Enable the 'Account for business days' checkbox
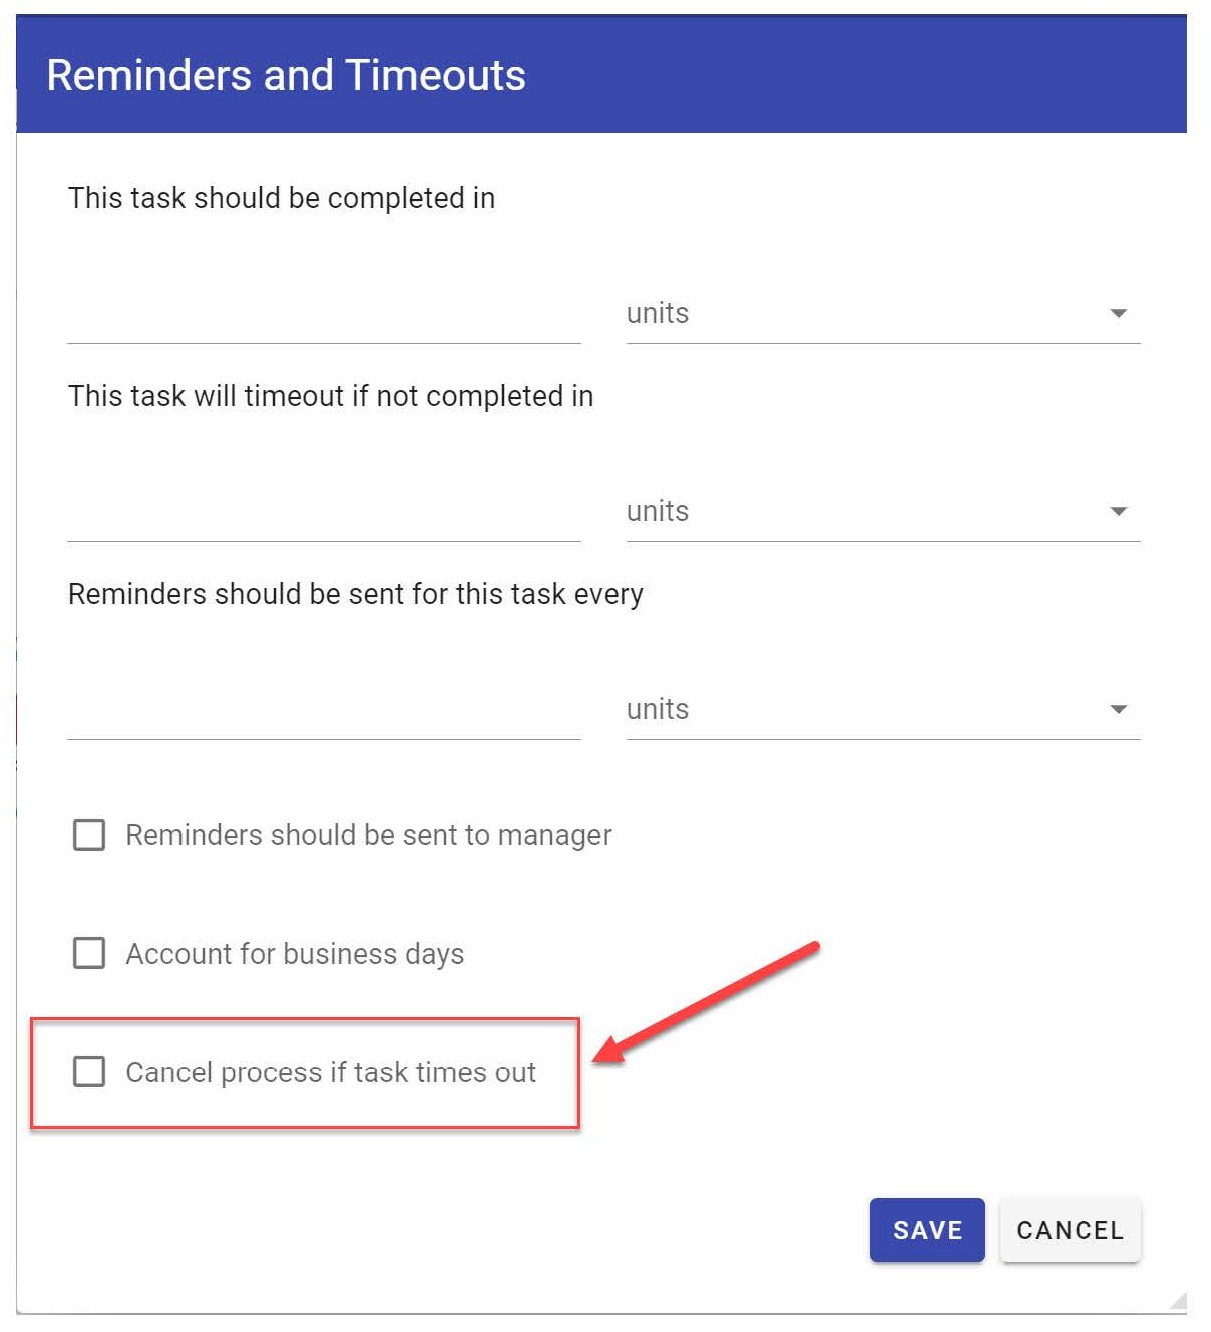 [x=89, y=953]
